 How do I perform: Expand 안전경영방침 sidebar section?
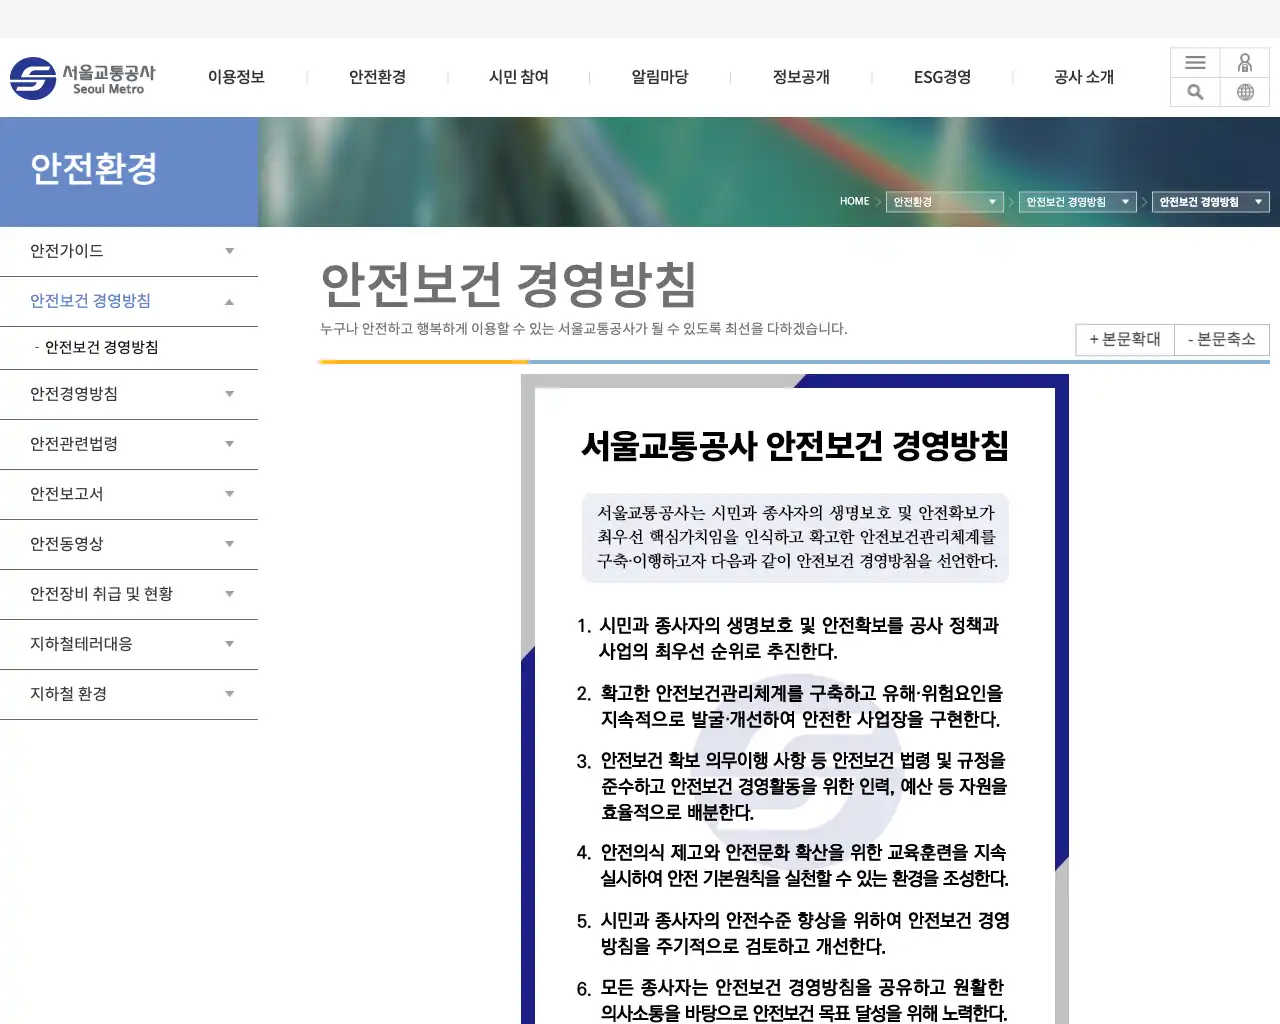[129, 394]
